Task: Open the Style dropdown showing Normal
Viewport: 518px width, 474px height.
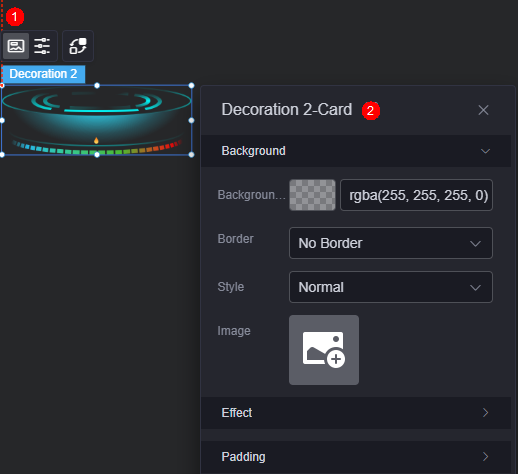Action: point(391,287)
